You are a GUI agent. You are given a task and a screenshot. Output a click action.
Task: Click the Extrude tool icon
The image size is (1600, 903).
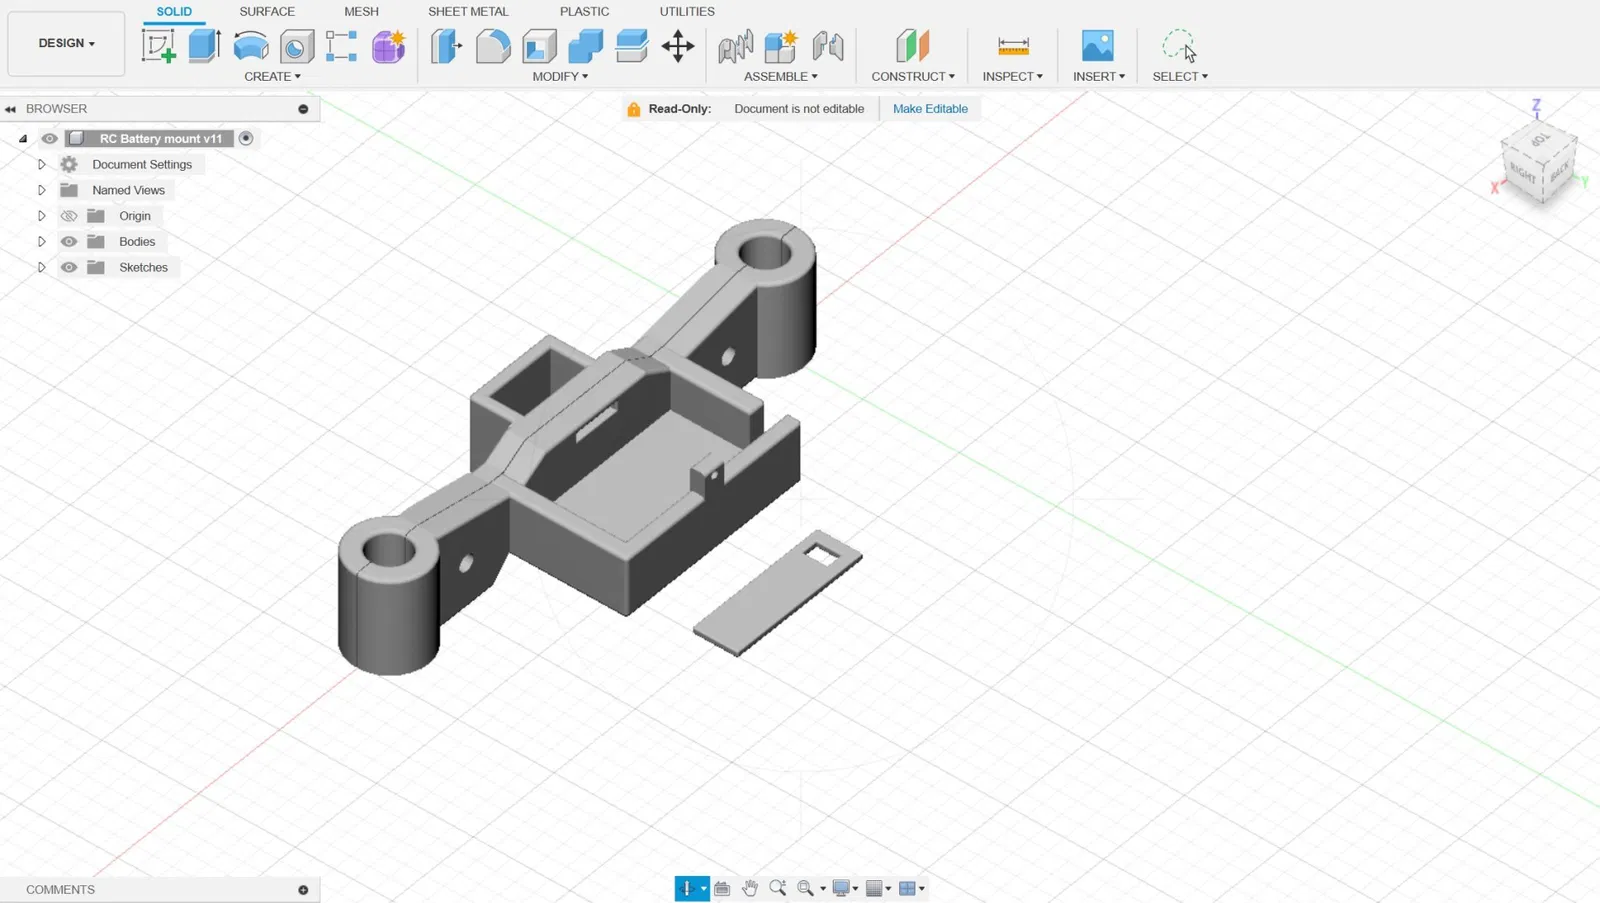click(204, 46)
